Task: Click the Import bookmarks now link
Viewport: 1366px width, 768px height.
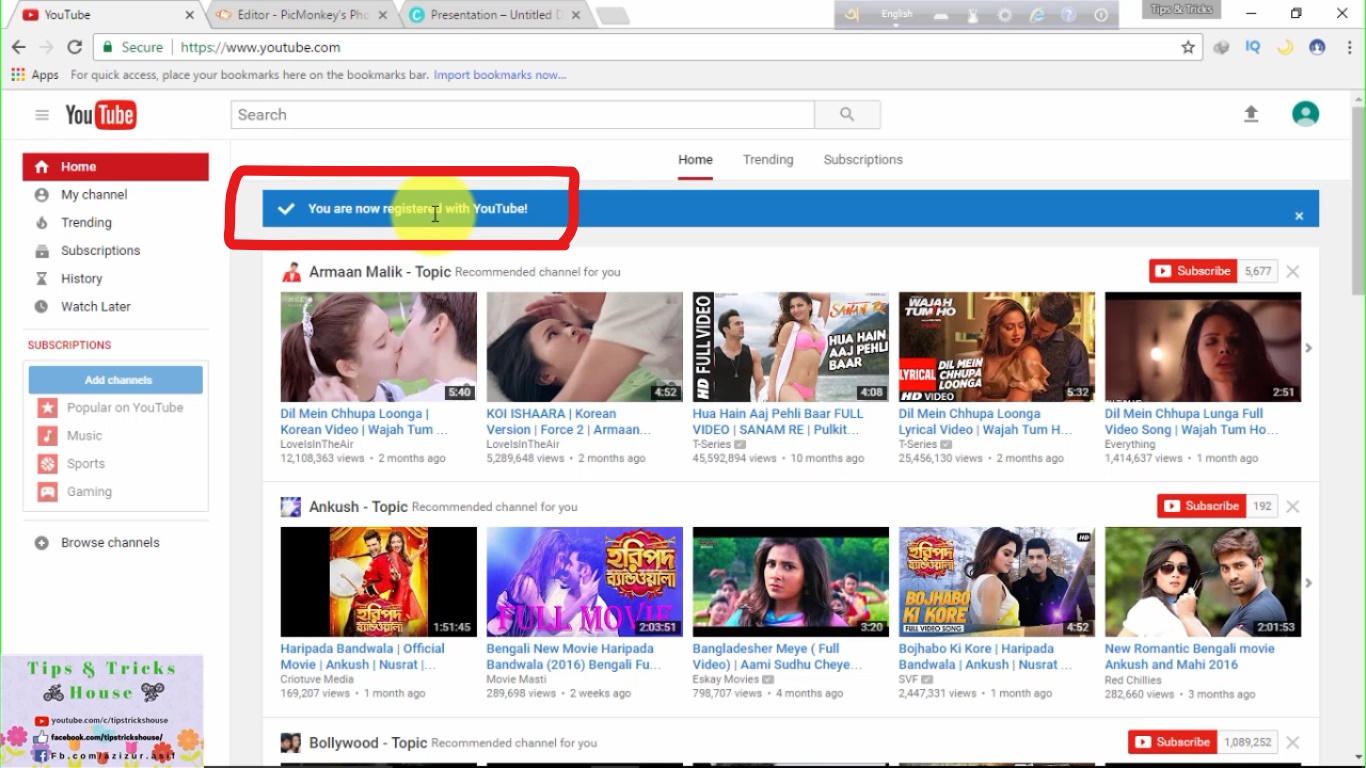Action: pos(500,75)
